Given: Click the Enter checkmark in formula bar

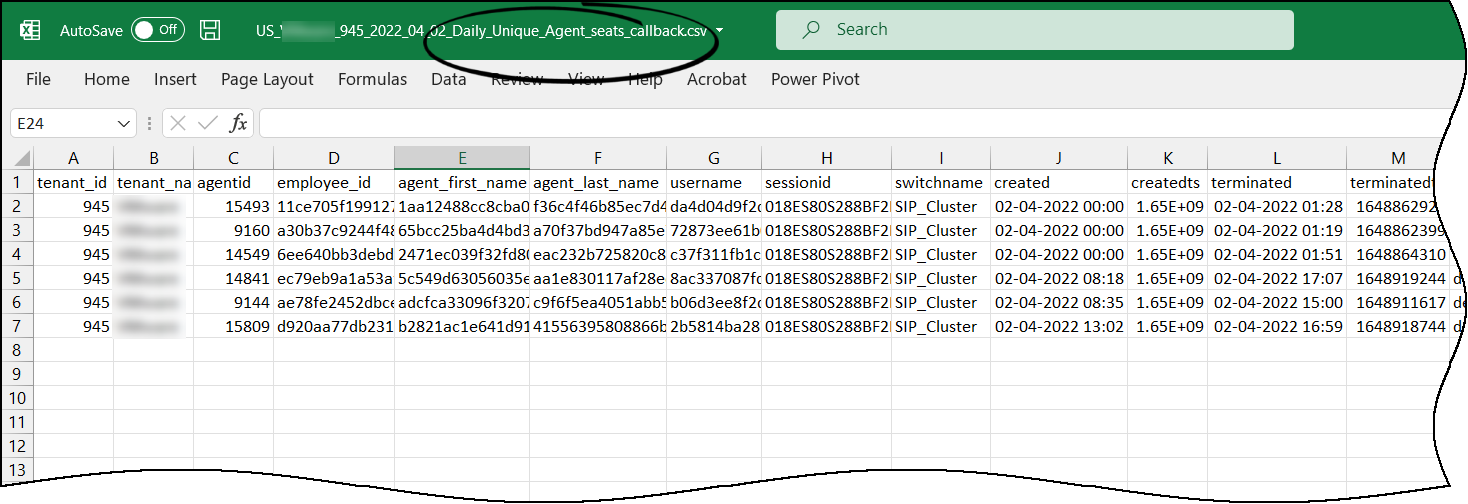Looking at the screenshot, I should (208, 123).
